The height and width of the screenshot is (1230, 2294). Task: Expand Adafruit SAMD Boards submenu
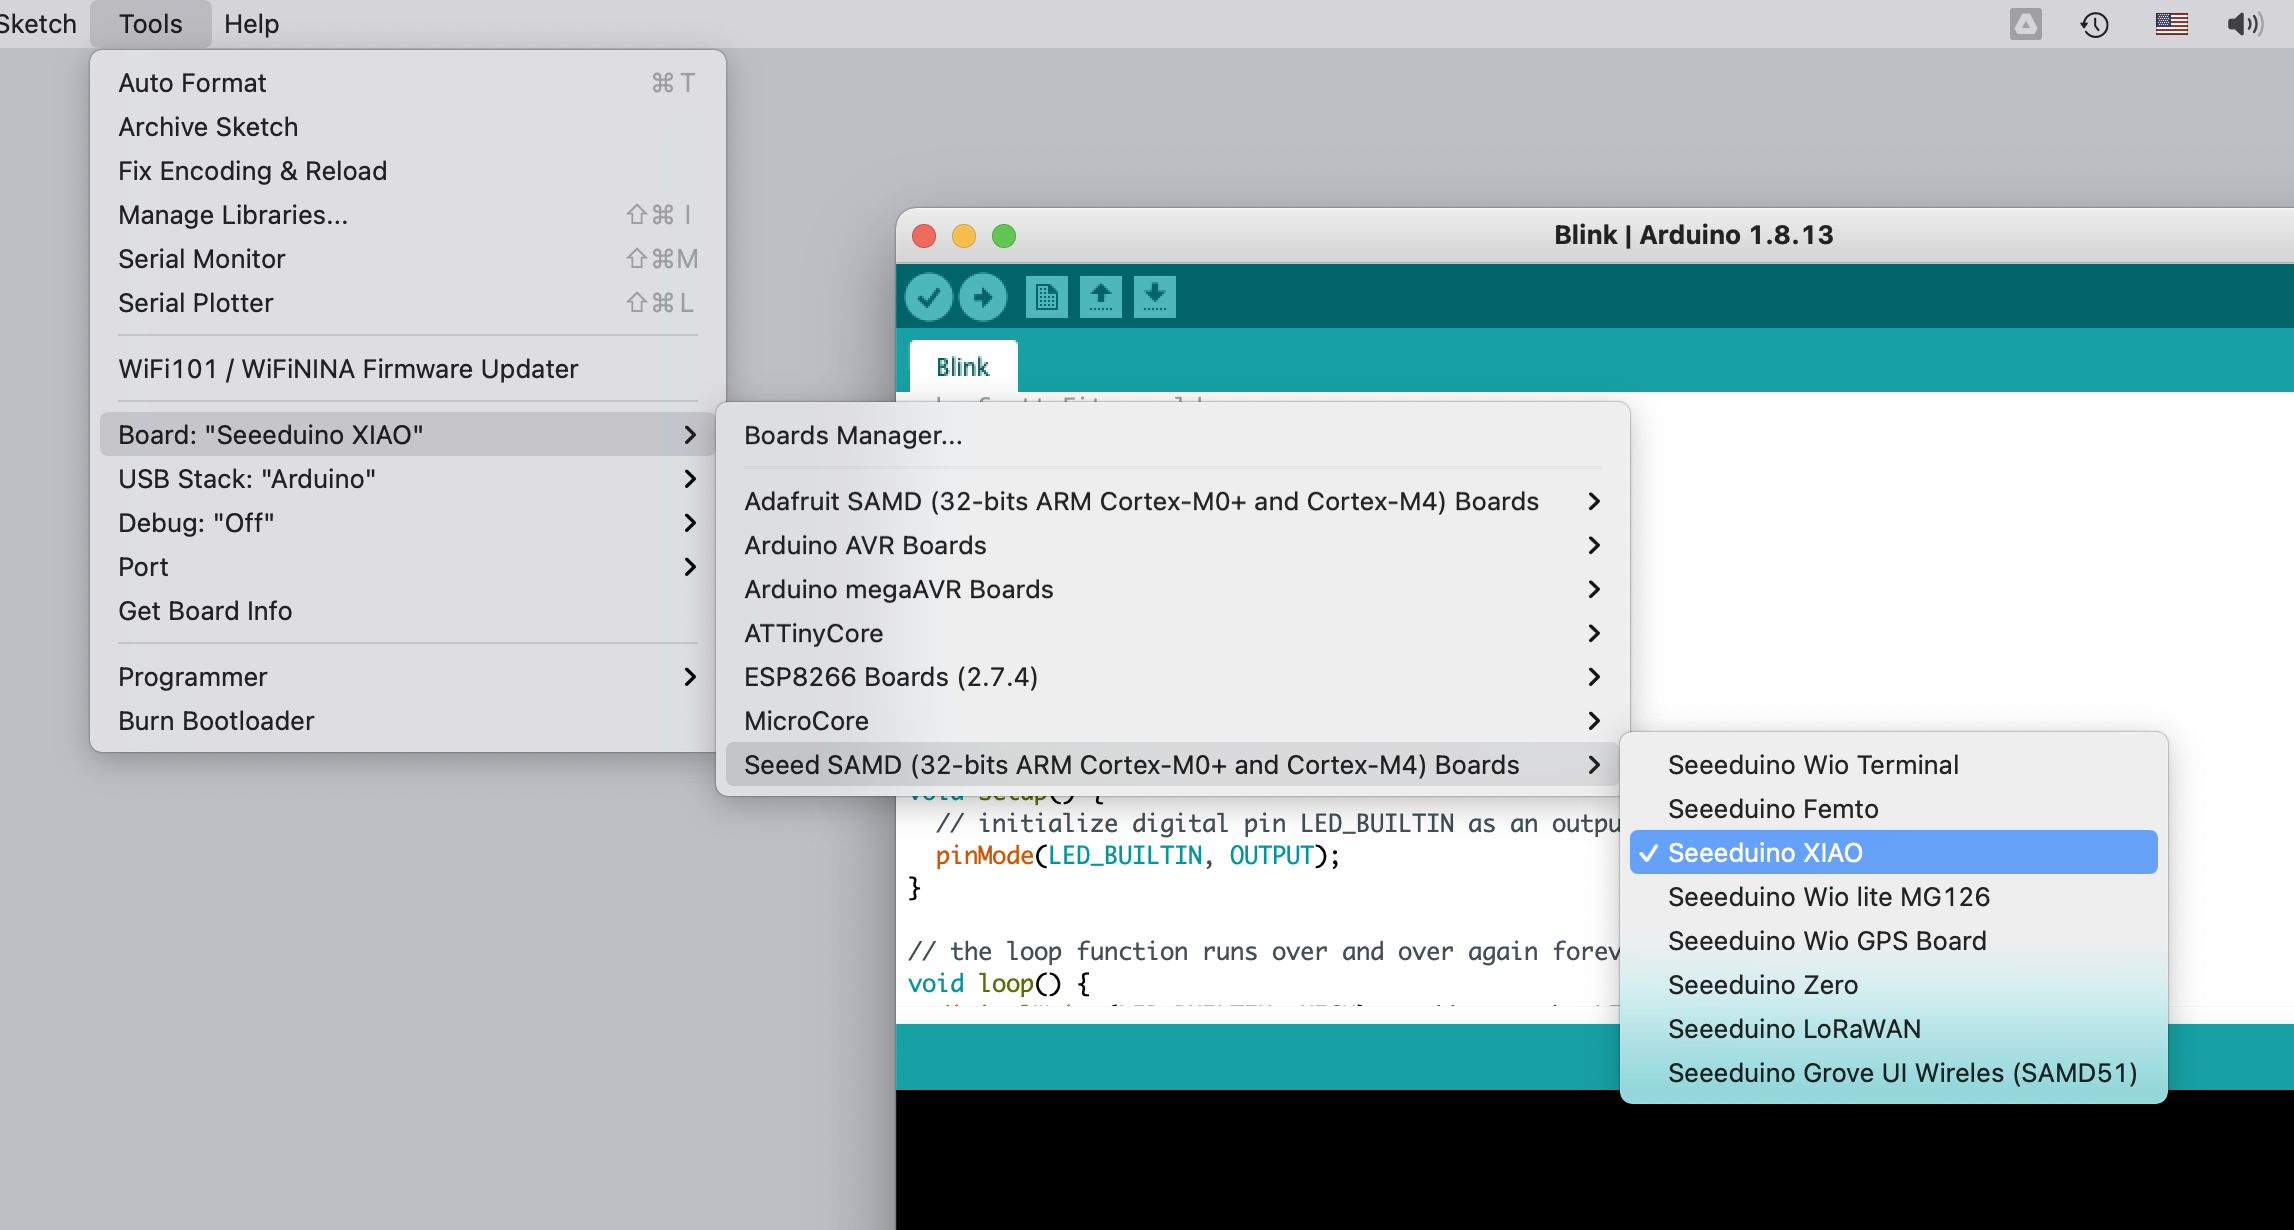click(1172, 500)
